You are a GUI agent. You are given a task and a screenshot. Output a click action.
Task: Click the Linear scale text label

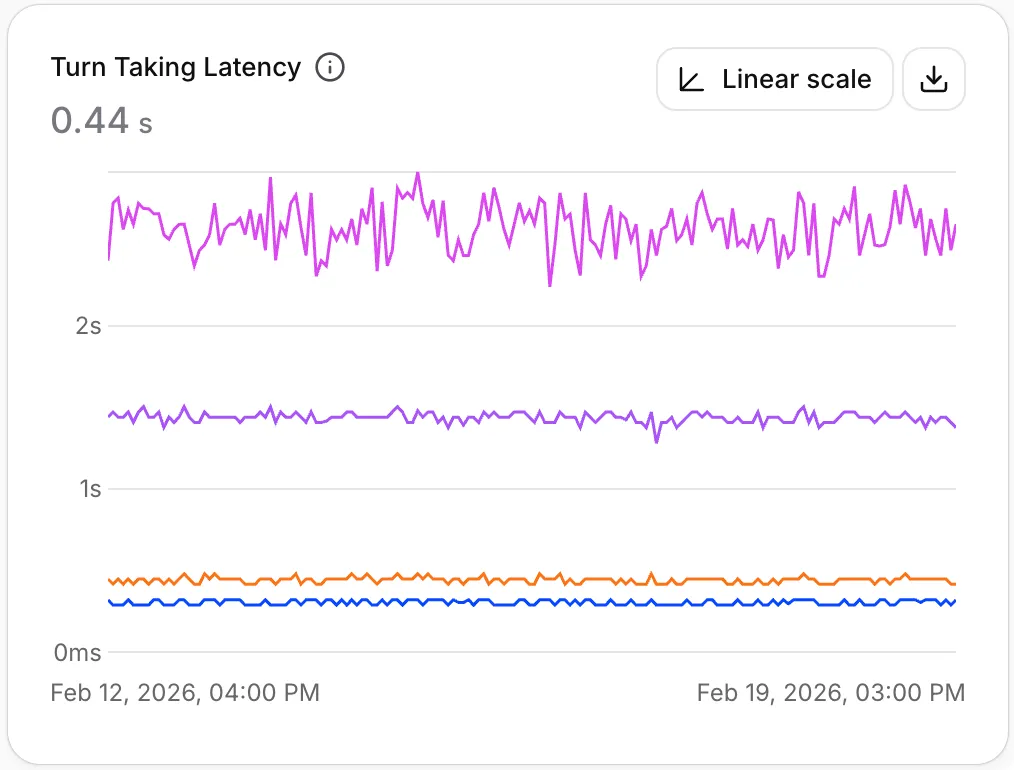coord(797,80)
